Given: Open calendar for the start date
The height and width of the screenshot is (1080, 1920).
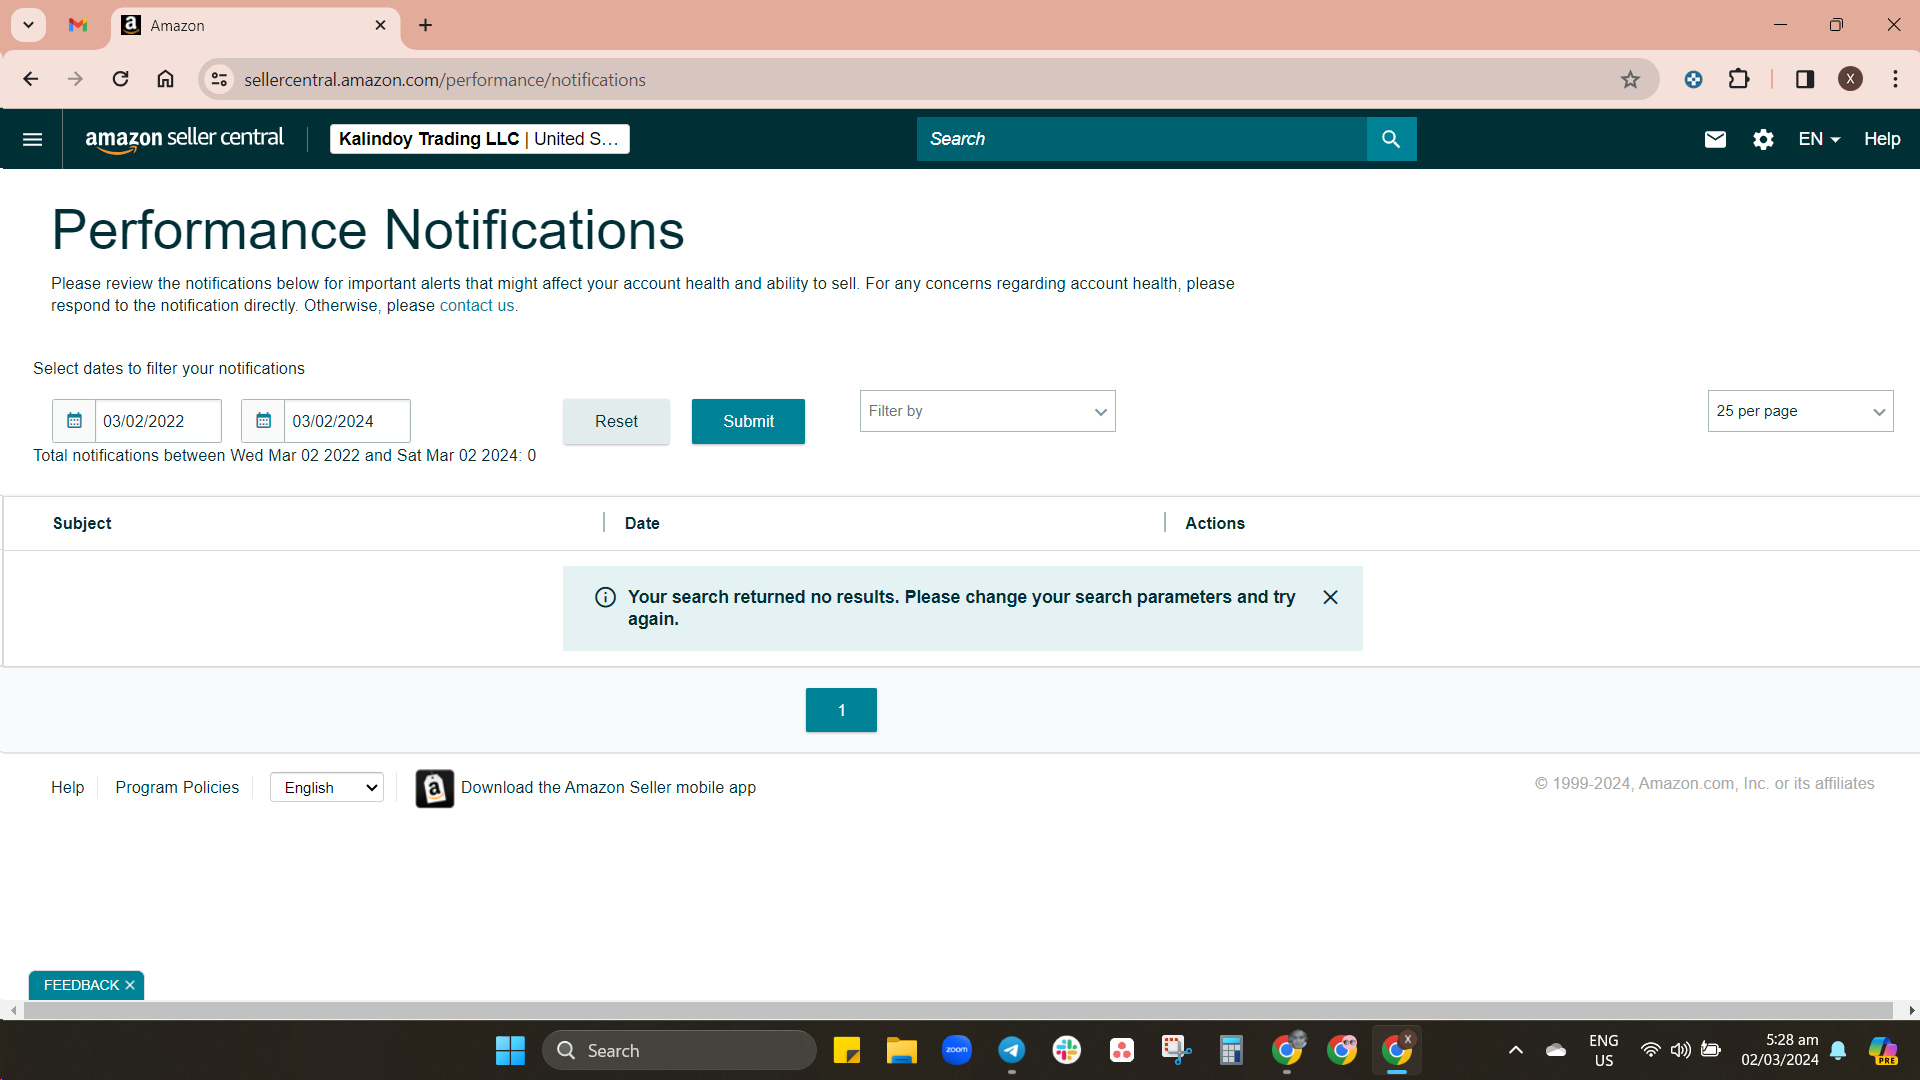Looking at the screenshot, I should tap(74, 421).
